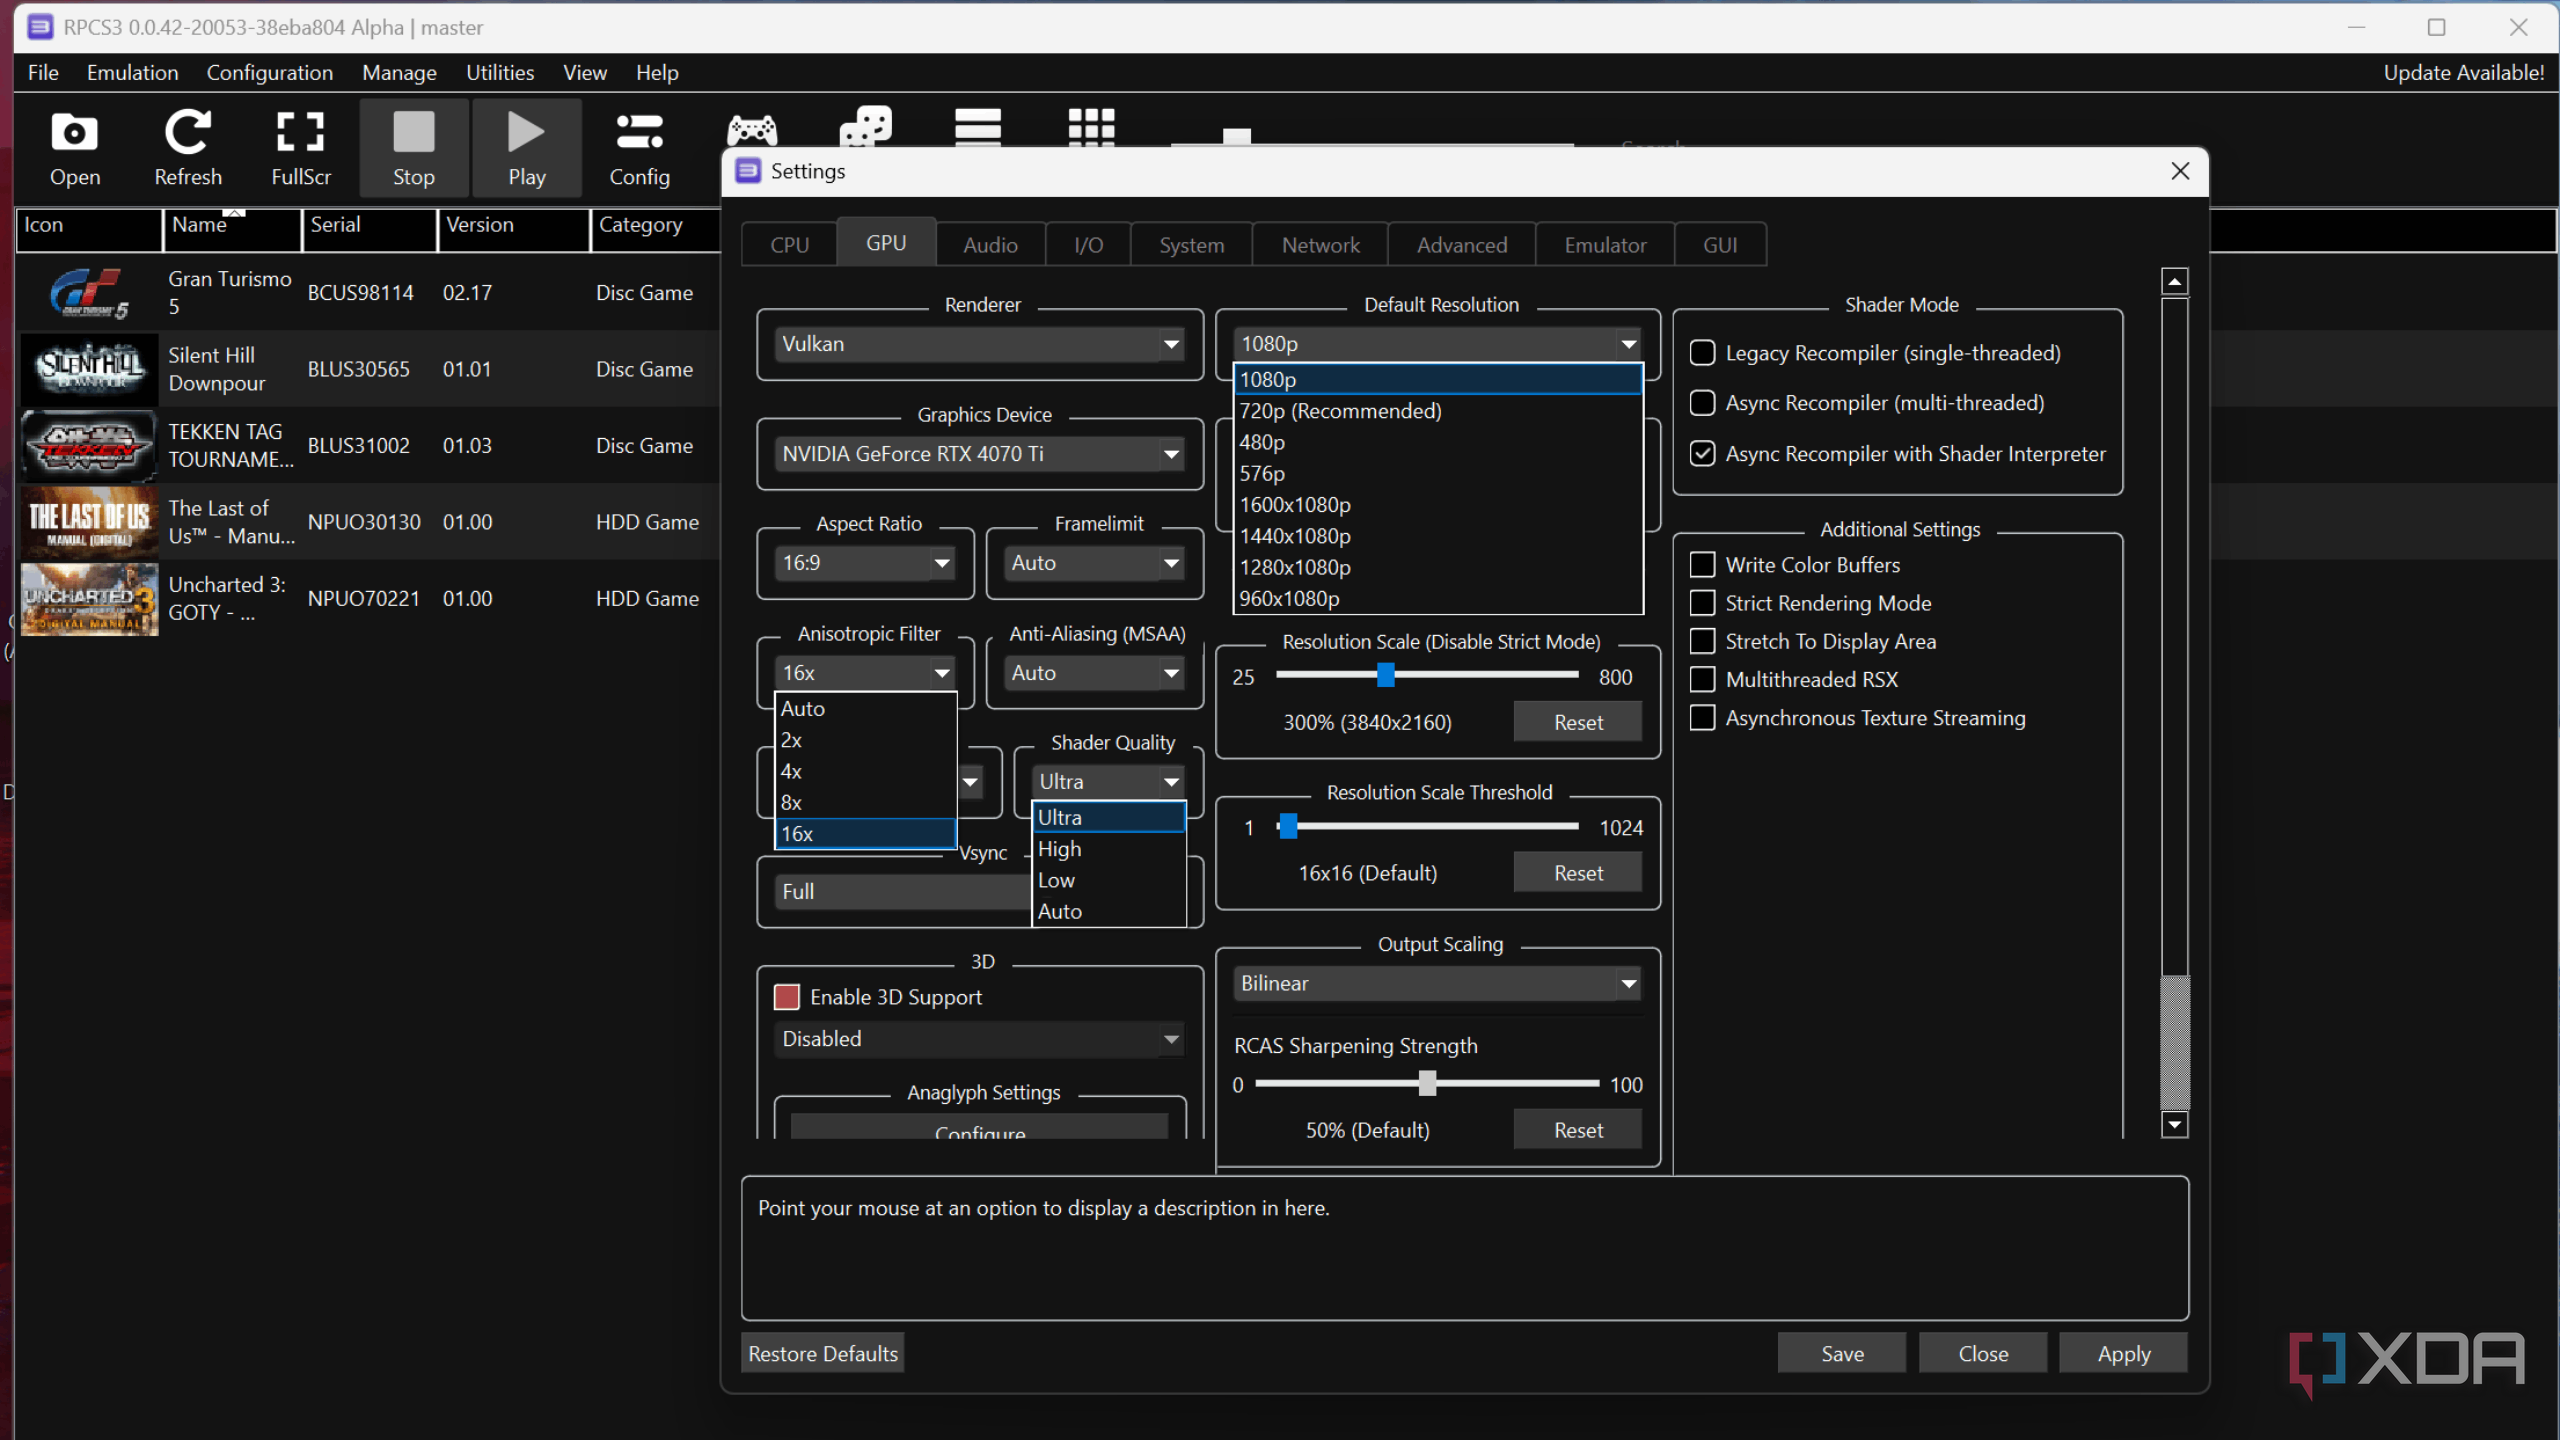Open gamepad settings via the controller icon

[x=752, y=130]
